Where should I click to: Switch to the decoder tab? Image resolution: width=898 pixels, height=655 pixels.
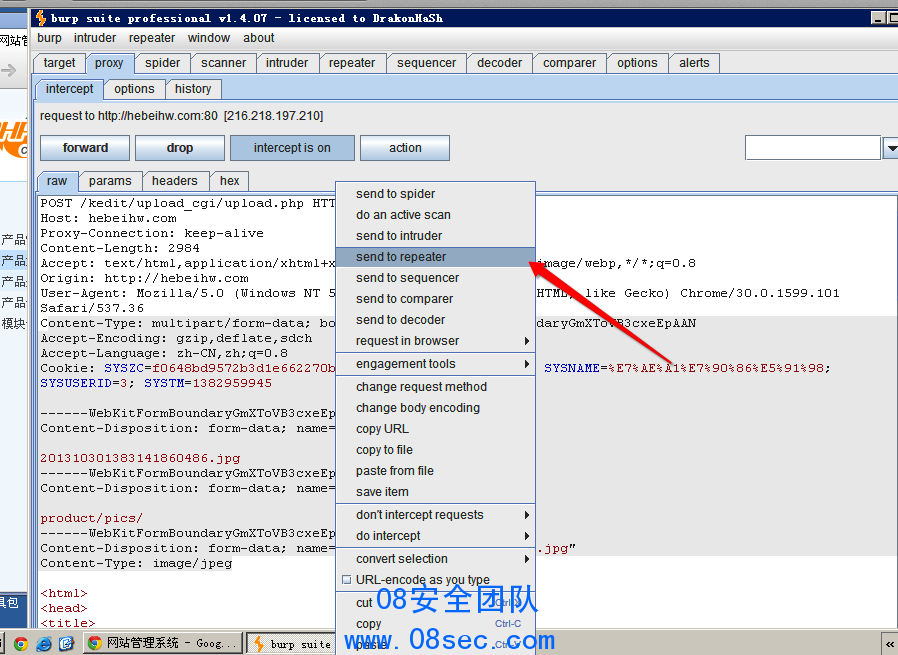point(499,63)
